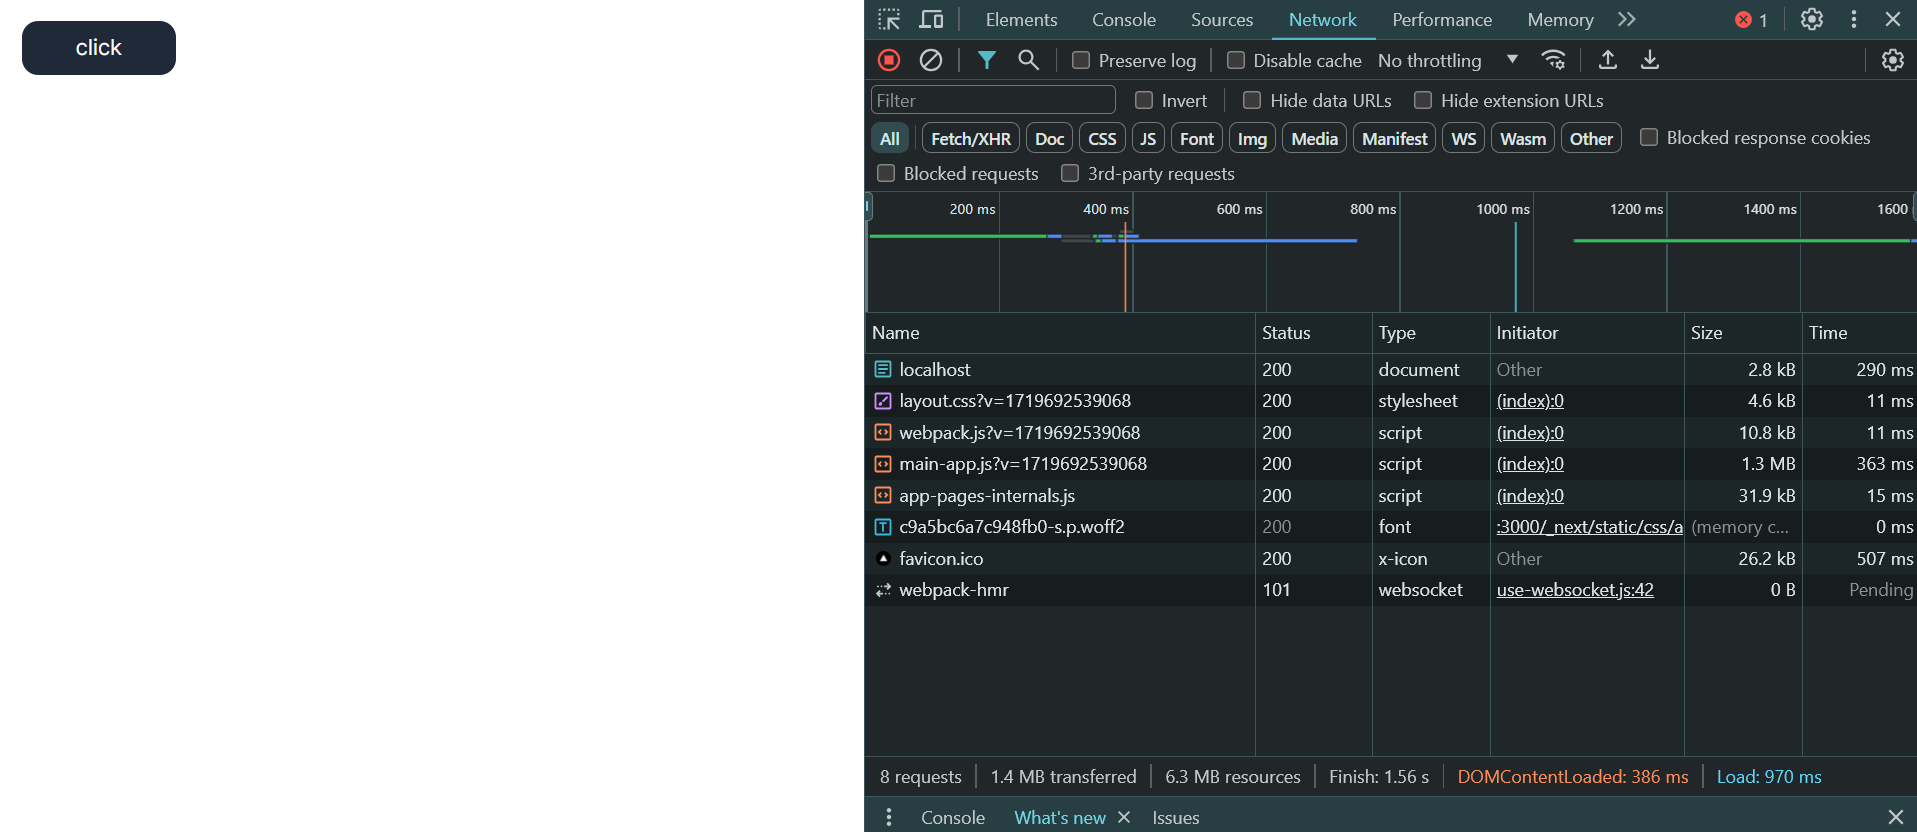Click the export HAR download icon
The width and height of the screenshot is (1917, 832).
click(x=1650, y=60)
